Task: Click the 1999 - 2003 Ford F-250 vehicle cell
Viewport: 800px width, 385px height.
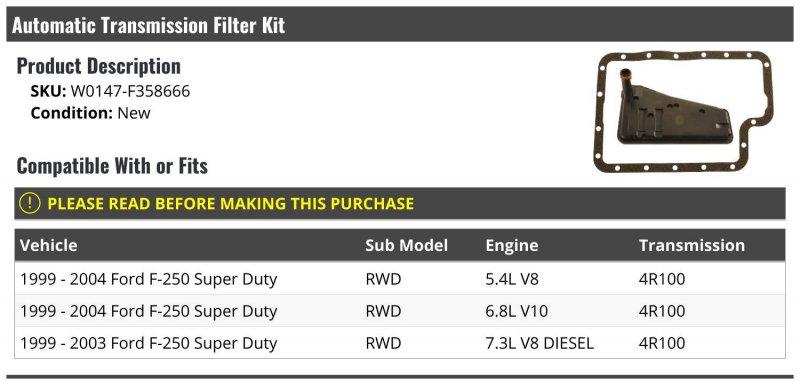Action: pyautogui.click(x=148, y=343)
